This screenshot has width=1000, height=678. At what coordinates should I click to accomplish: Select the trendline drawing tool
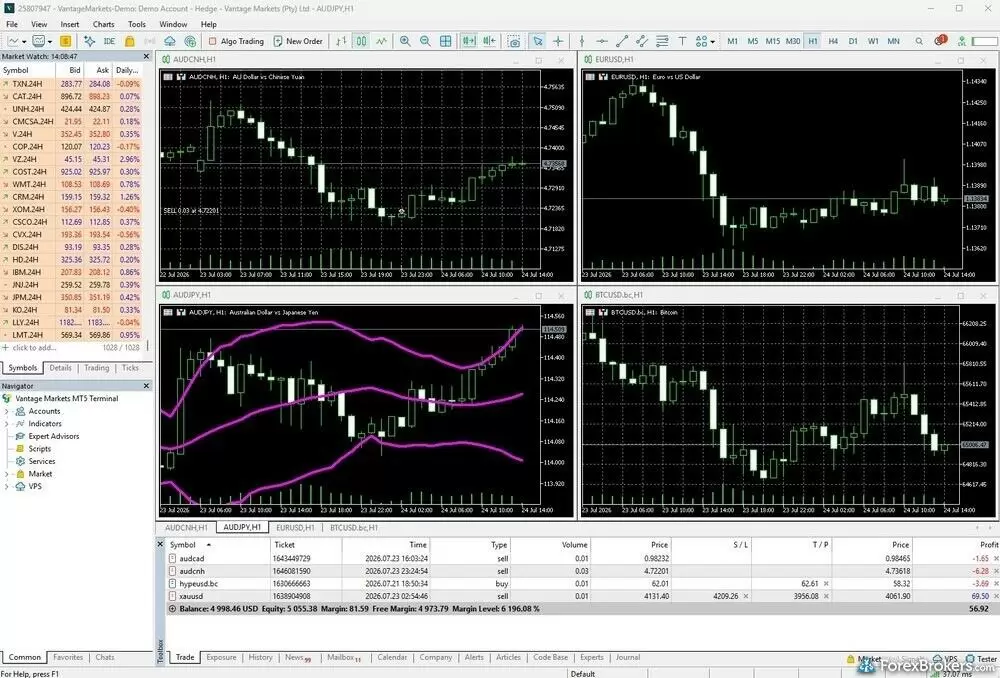point(622,41)
